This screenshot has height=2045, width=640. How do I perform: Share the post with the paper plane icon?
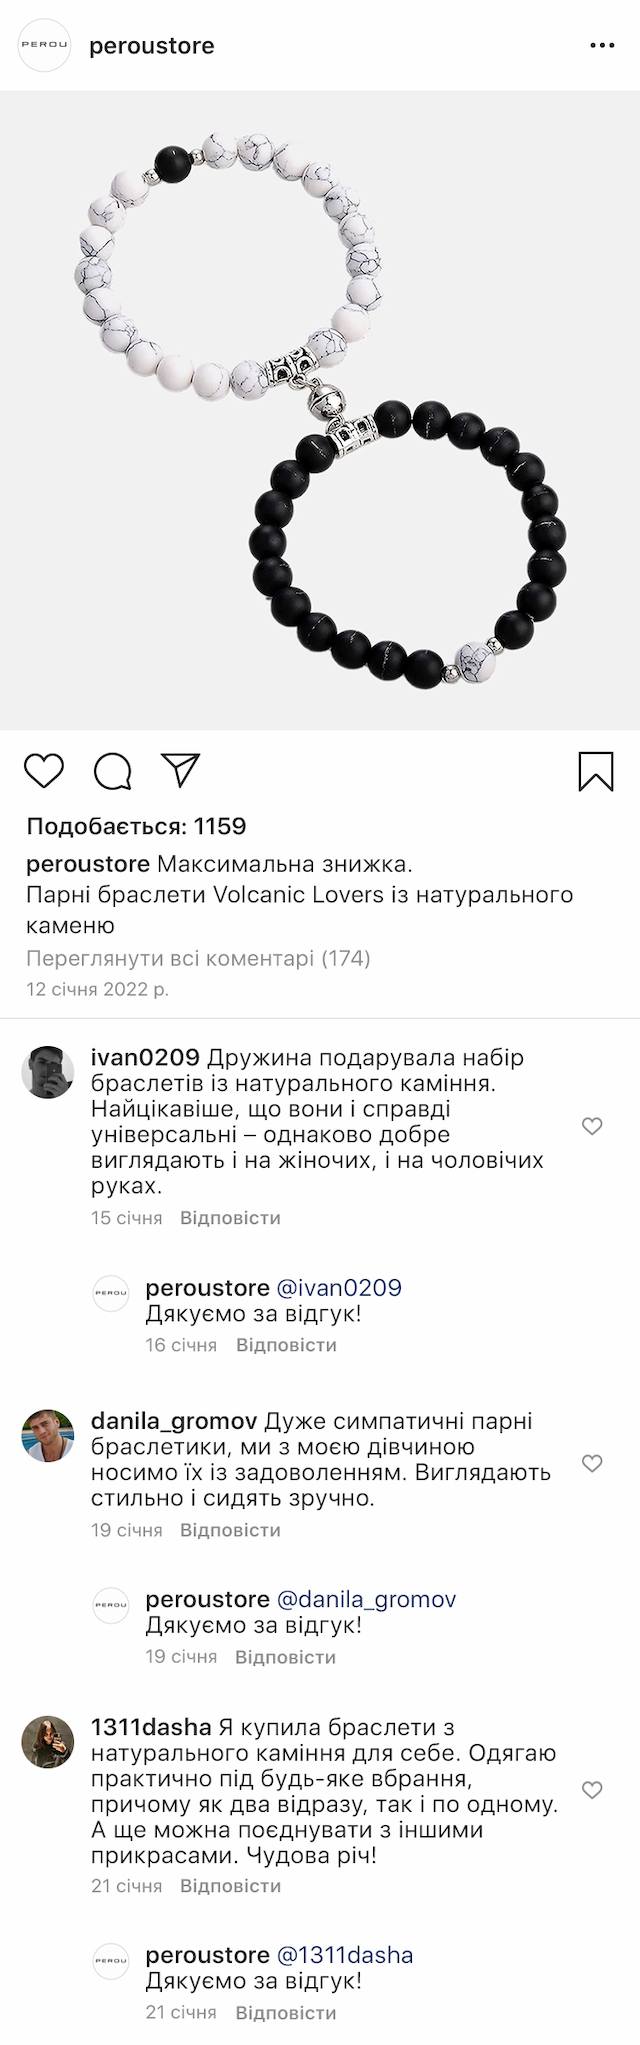(x=181, y=770)
